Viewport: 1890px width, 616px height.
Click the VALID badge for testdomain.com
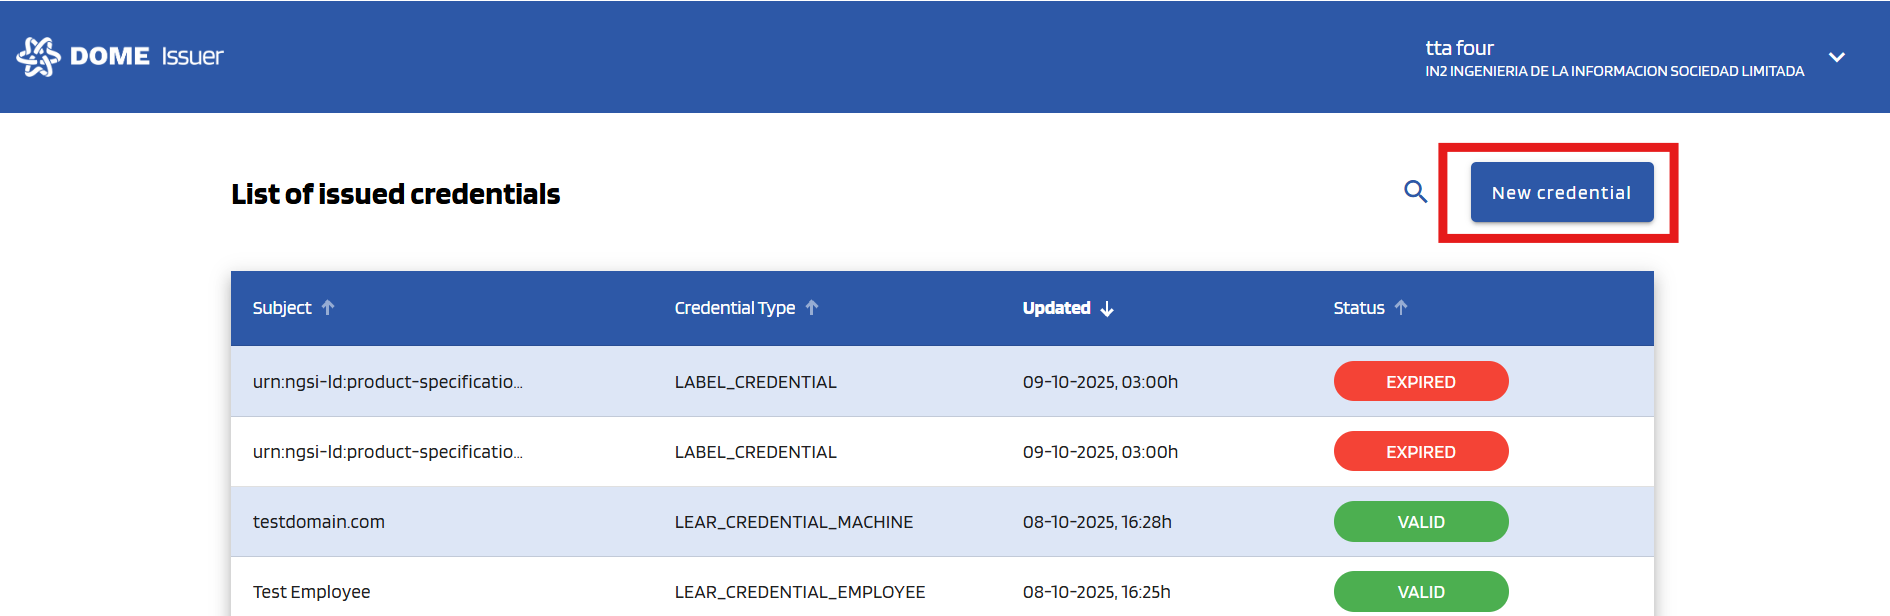tap(1420, 522)
